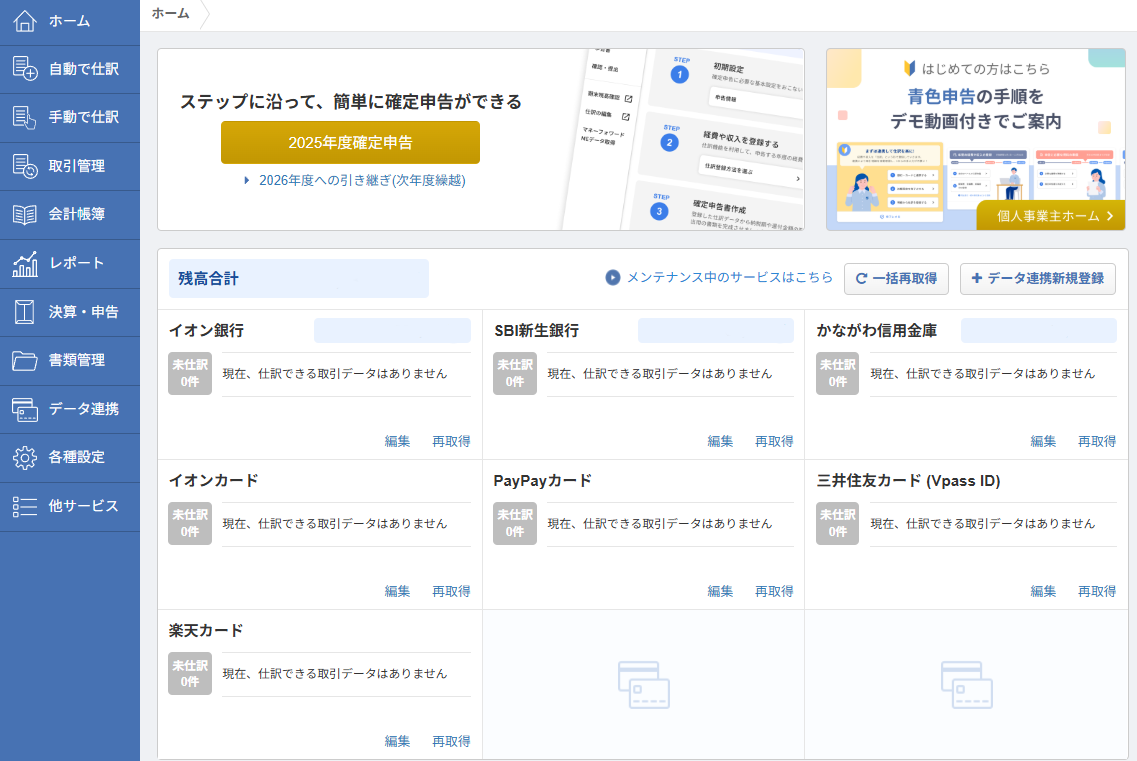The height and width of the screenshot is (761, 1137).
Task: Click the Home house icon in sidebar
Action: point(25,21)
